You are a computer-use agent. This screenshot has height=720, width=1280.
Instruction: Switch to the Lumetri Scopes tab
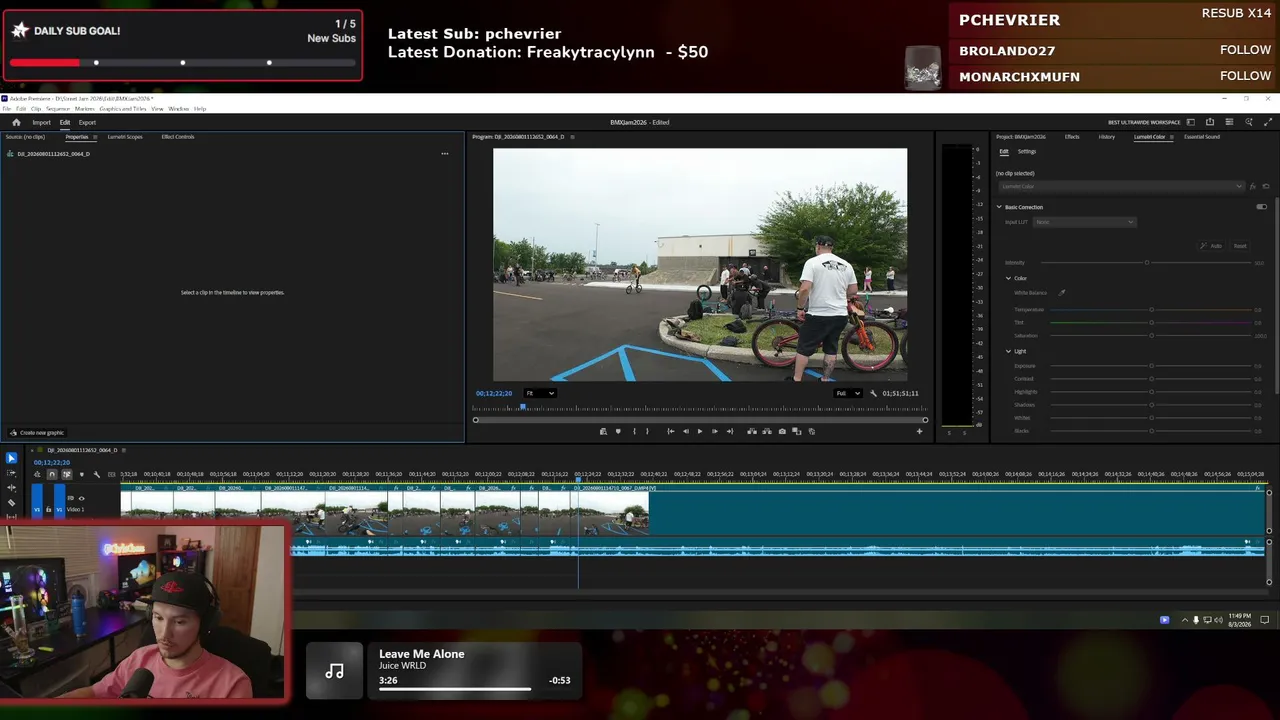125,137
